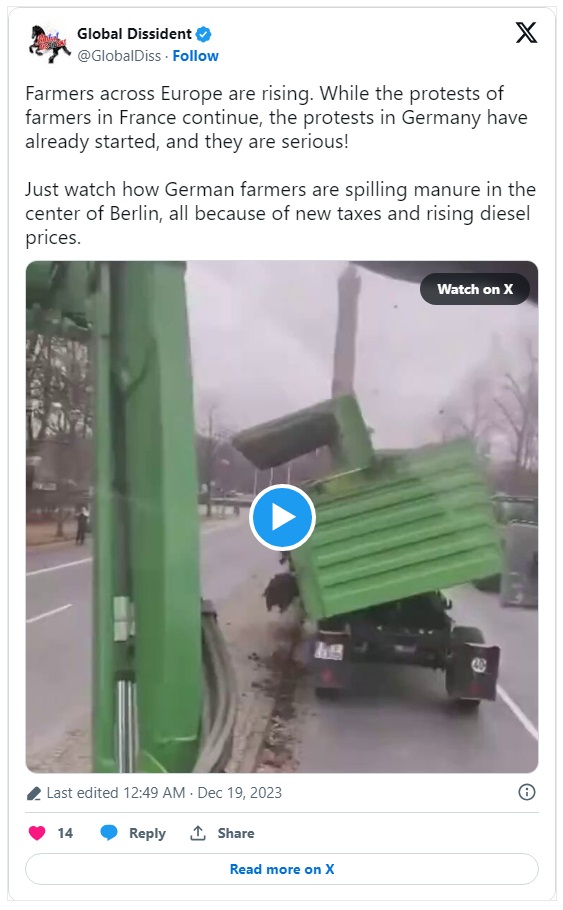Click the edit pencil icon
563x910 pixels.
[34, 793]
